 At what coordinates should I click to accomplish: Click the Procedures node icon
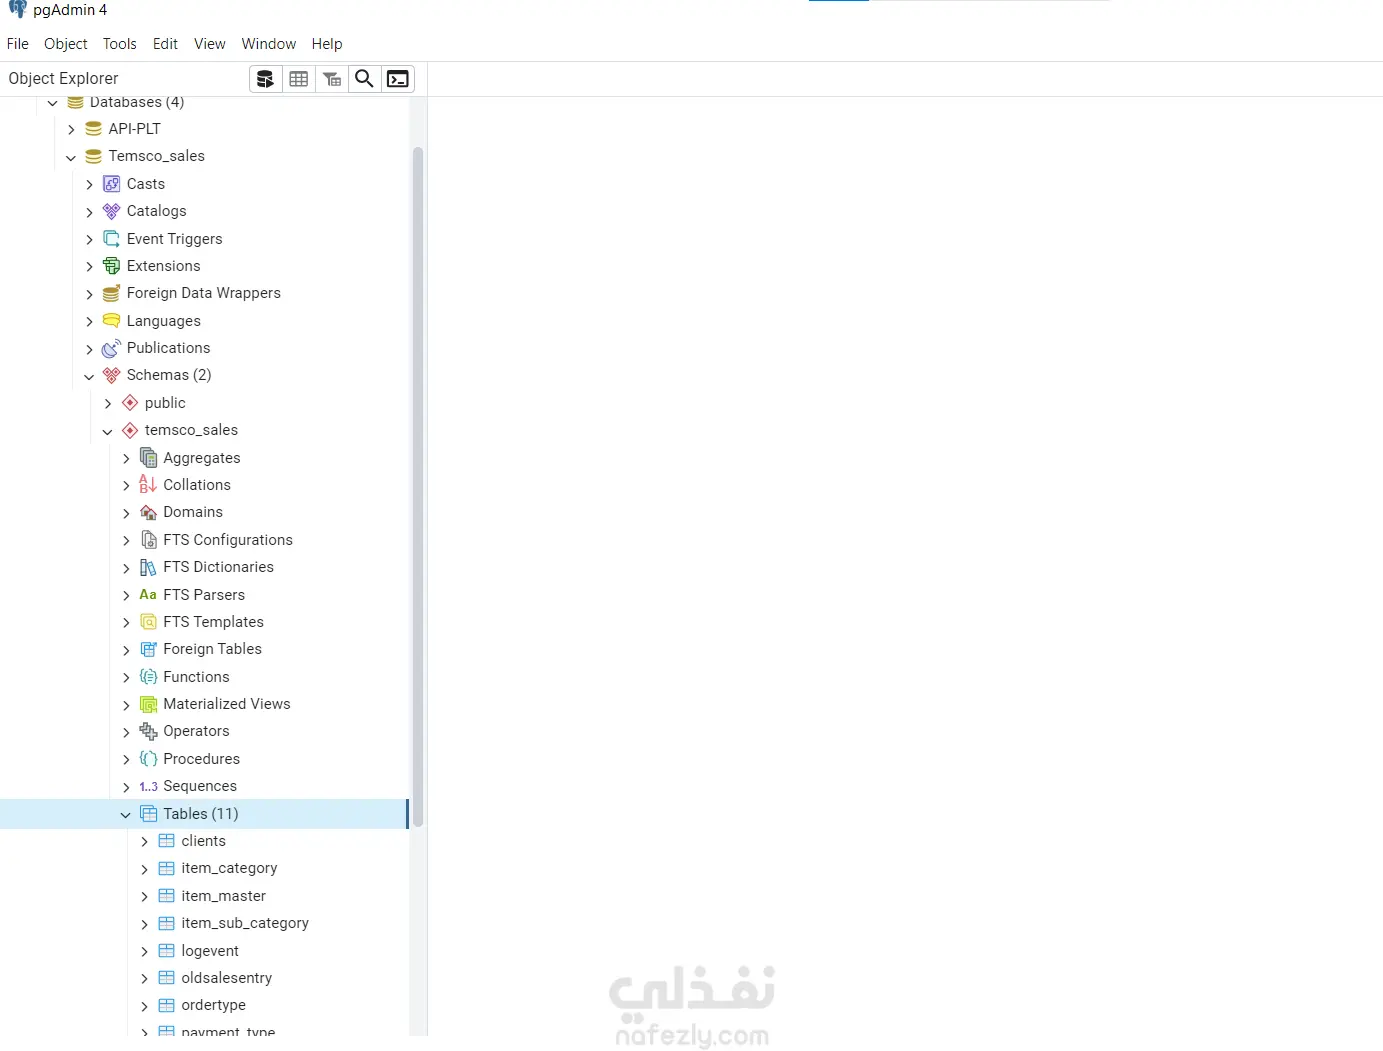click(x=148, y=759)
